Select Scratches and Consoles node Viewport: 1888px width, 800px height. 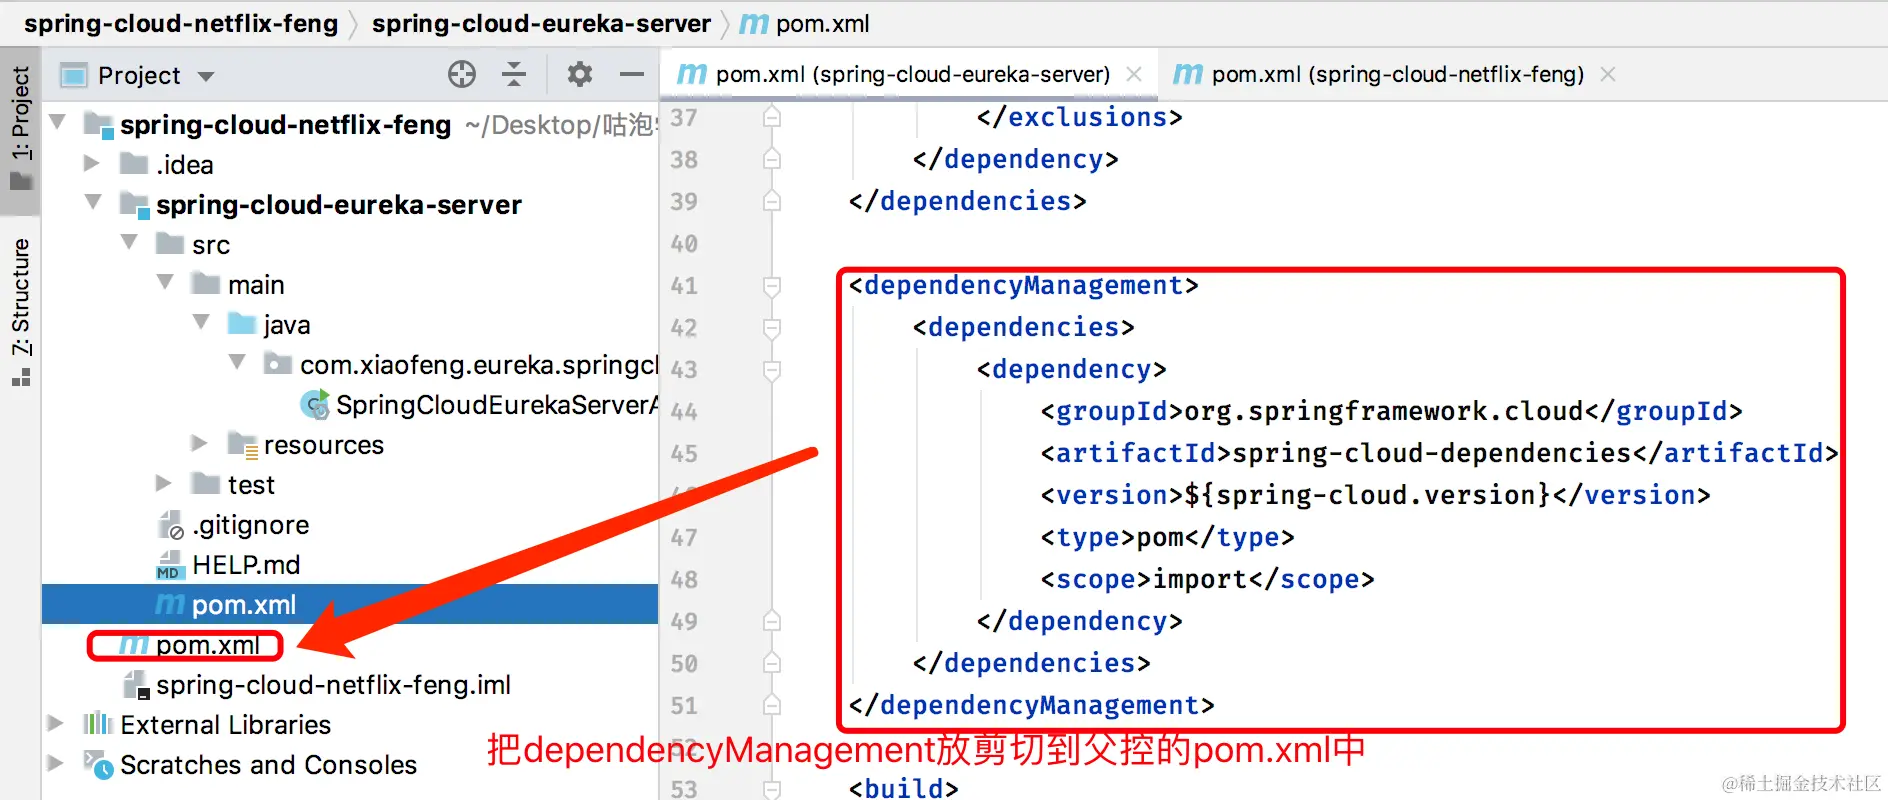[x=250, y=764]
